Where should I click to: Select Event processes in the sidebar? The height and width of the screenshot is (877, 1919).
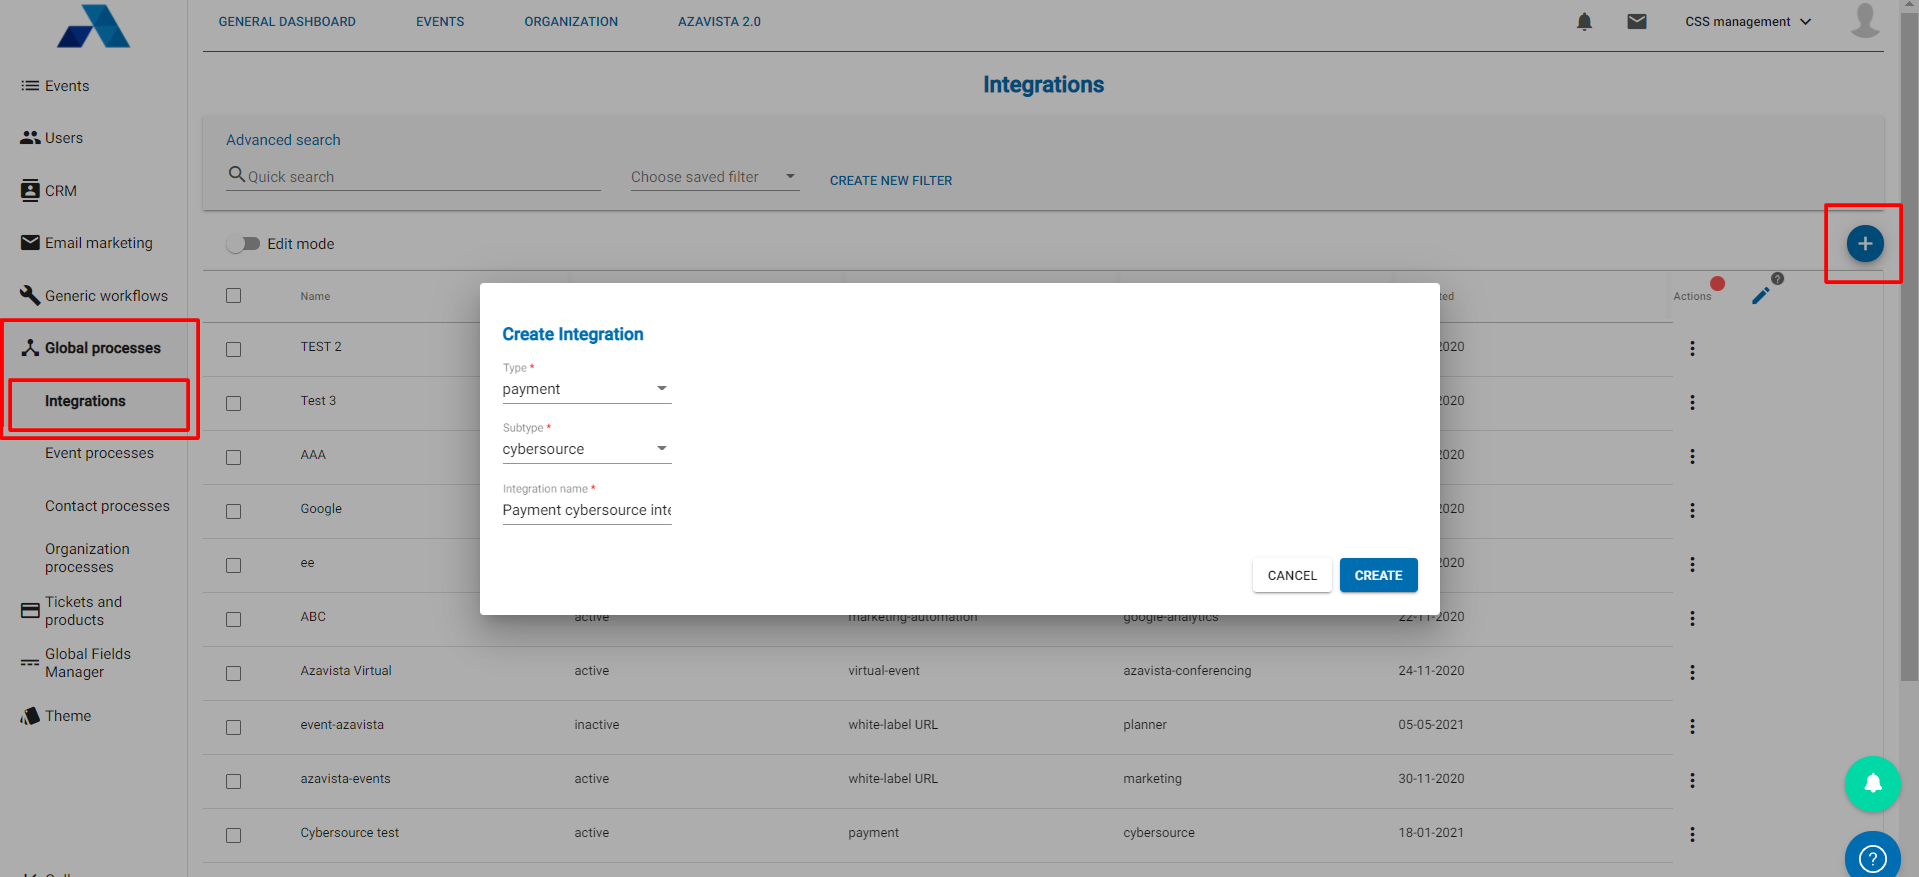(99, 453)
